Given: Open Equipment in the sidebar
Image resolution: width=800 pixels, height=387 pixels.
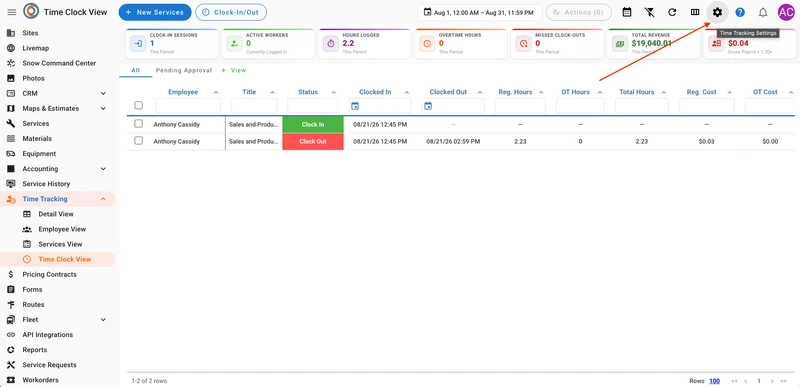Looking at the screenshot, I should (x=39, y=153).
